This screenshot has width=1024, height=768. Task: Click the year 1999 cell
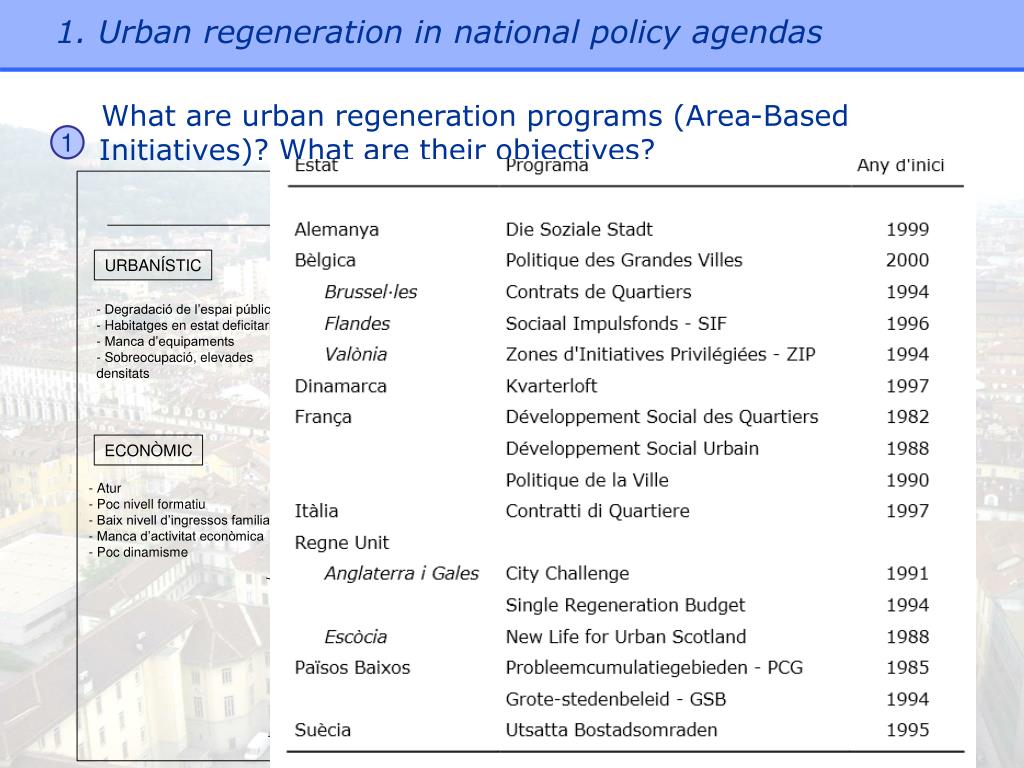(x=907, y=229)
